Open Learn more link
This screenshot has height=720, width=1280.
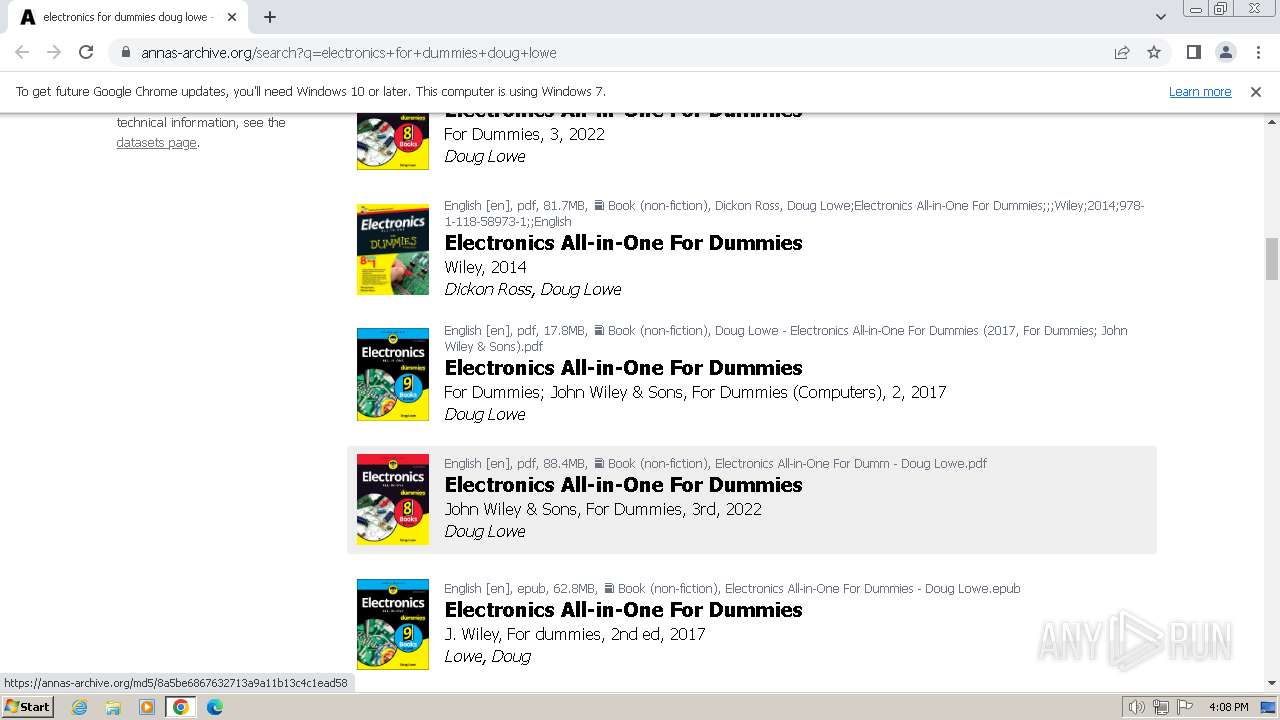[1200, 91]
